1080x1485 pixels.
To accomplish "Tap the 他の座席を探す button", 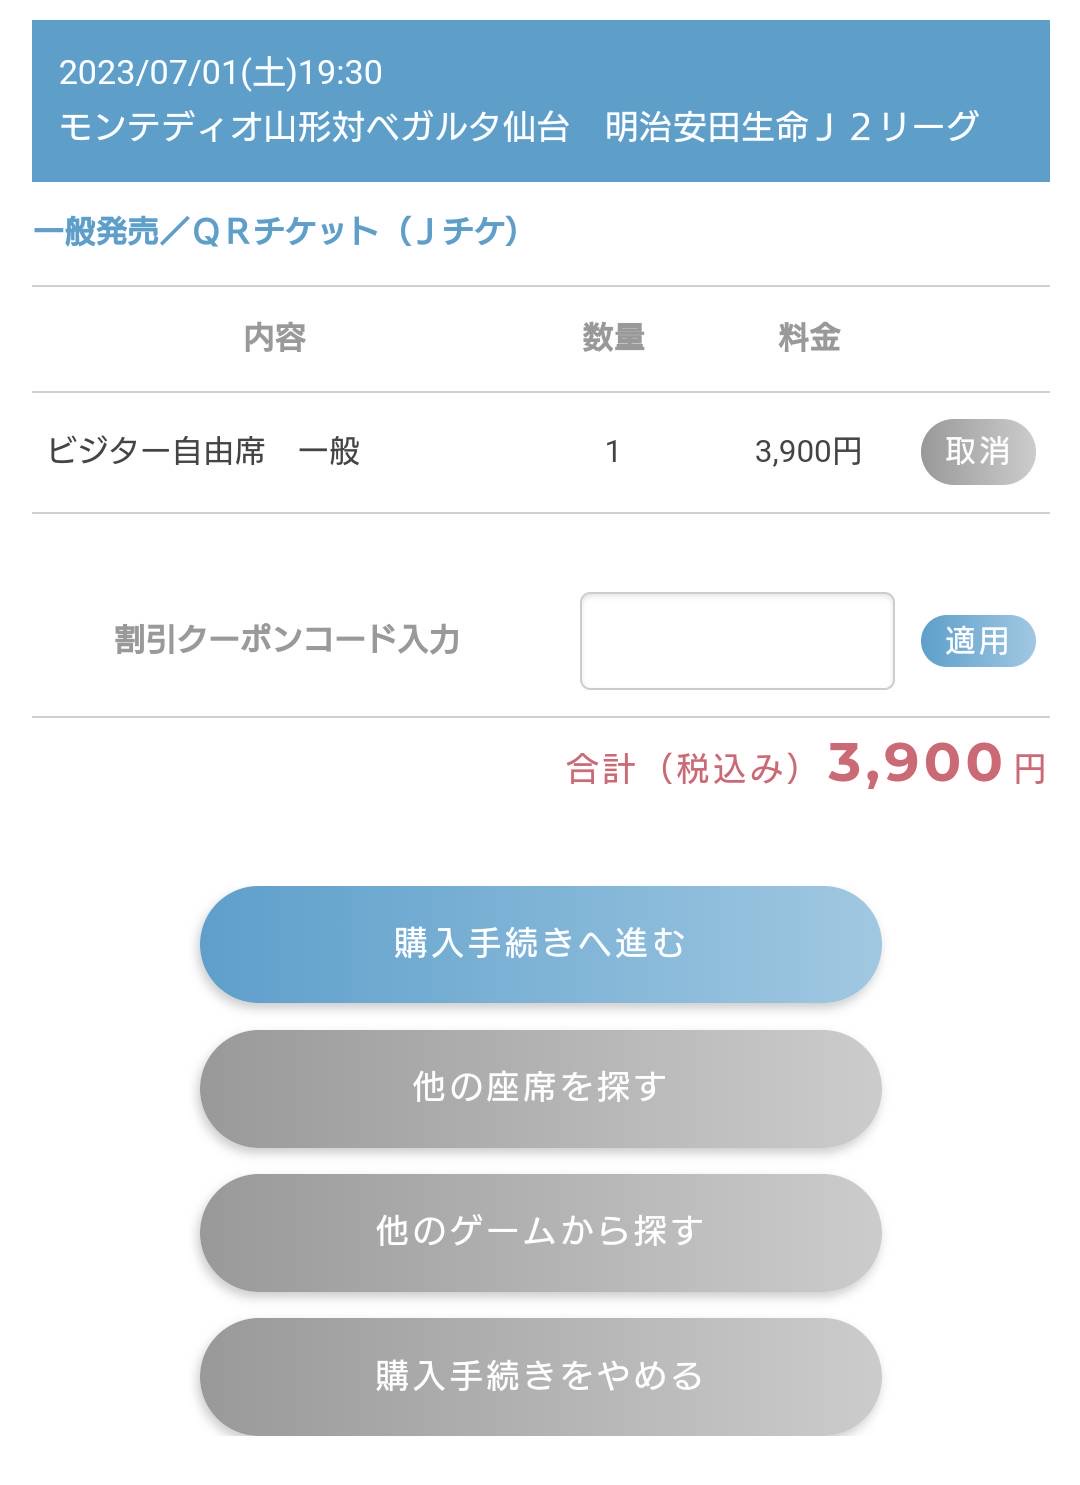I will pos(540,1088).
